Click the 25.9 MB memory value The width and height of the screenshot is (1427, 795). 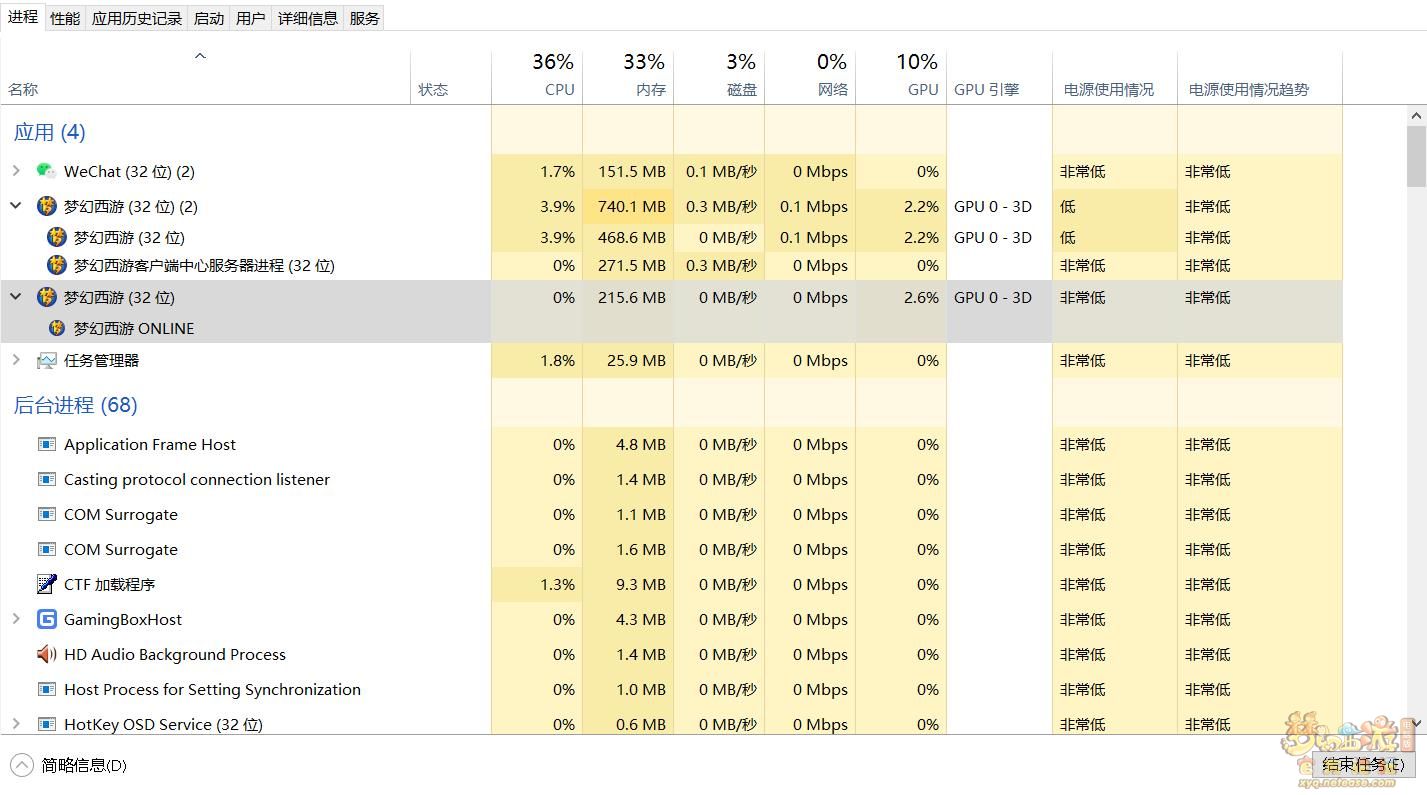click(x=636, y=361)
